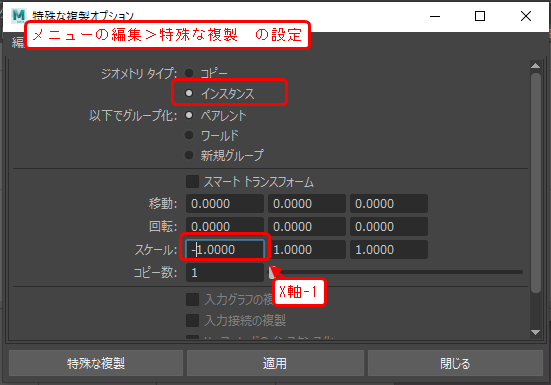Screen dimensions: 551x385
Task: Click the 回転 X value field
Action: (x=225, y=227)
